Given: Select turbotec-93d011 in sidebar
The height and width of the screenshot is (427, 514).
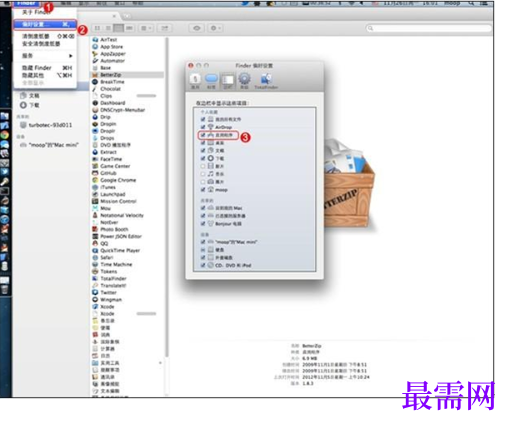Looking at the screenshot, I should [x=46, y=125].
